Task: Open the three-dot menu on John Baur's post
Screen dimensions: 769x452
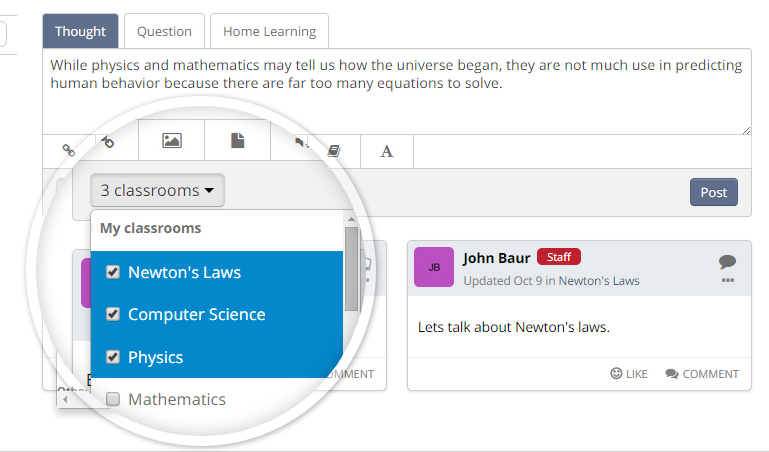Action: 728,280
